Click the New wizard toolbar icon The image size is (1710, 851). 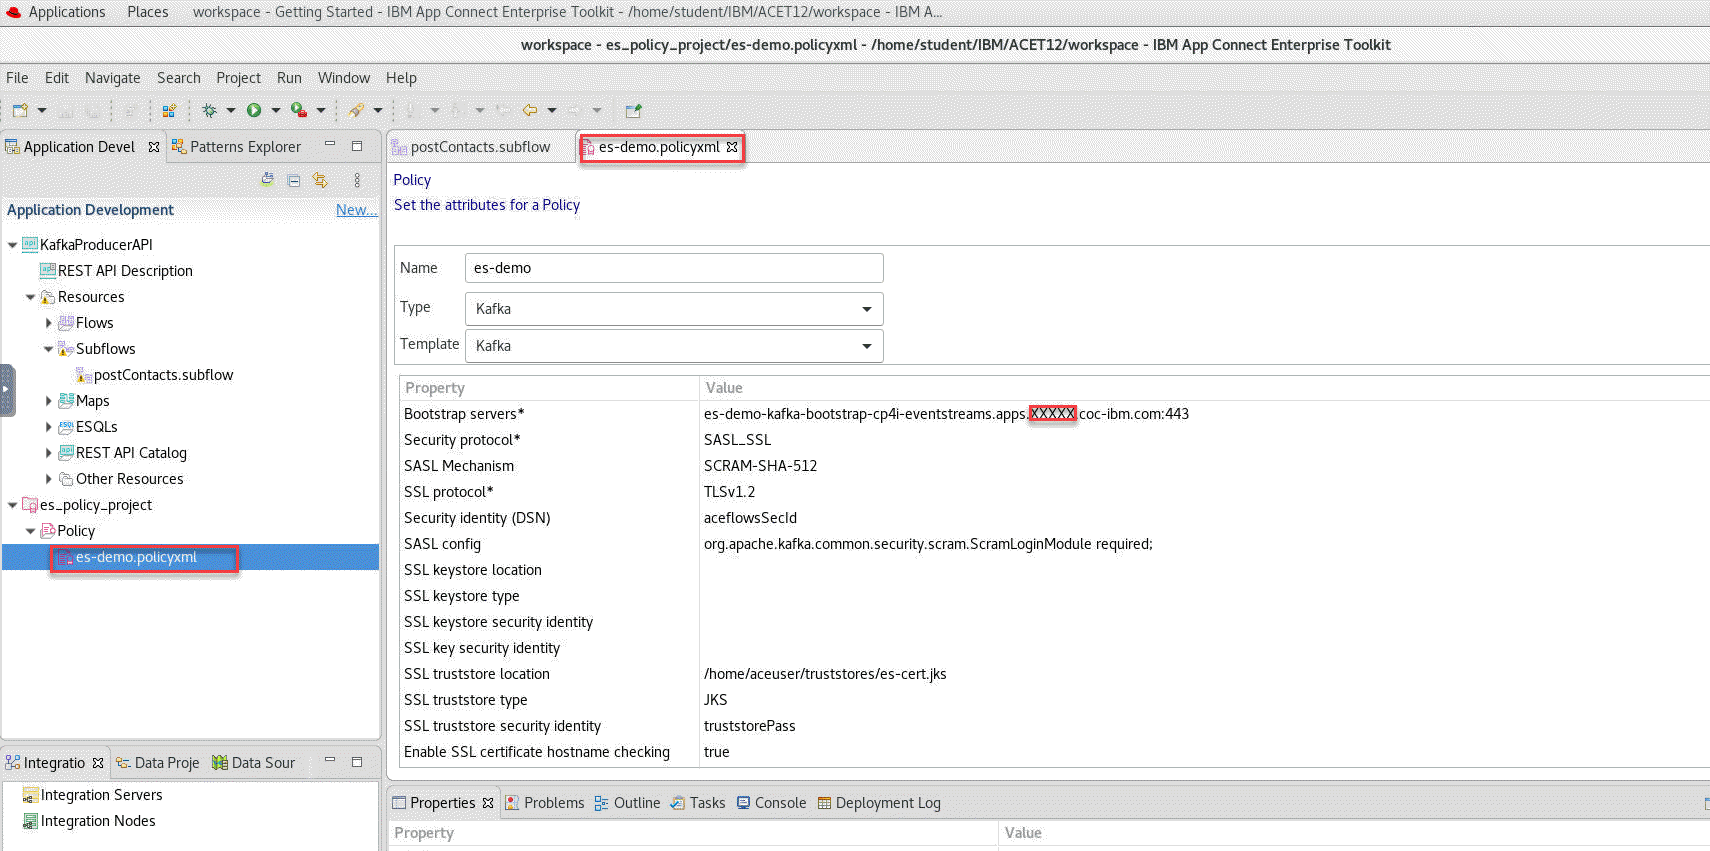pos(20,110)
